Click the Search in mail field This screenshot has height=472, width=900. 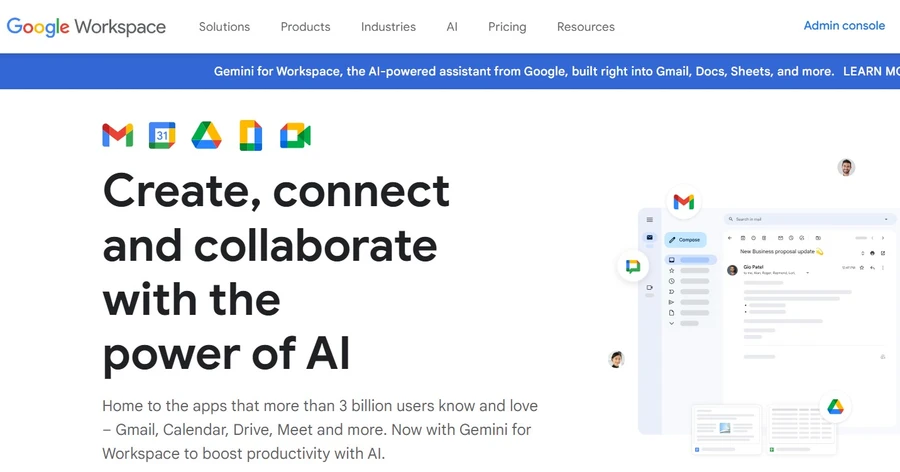pyautogui.click(x=810, y=219)
